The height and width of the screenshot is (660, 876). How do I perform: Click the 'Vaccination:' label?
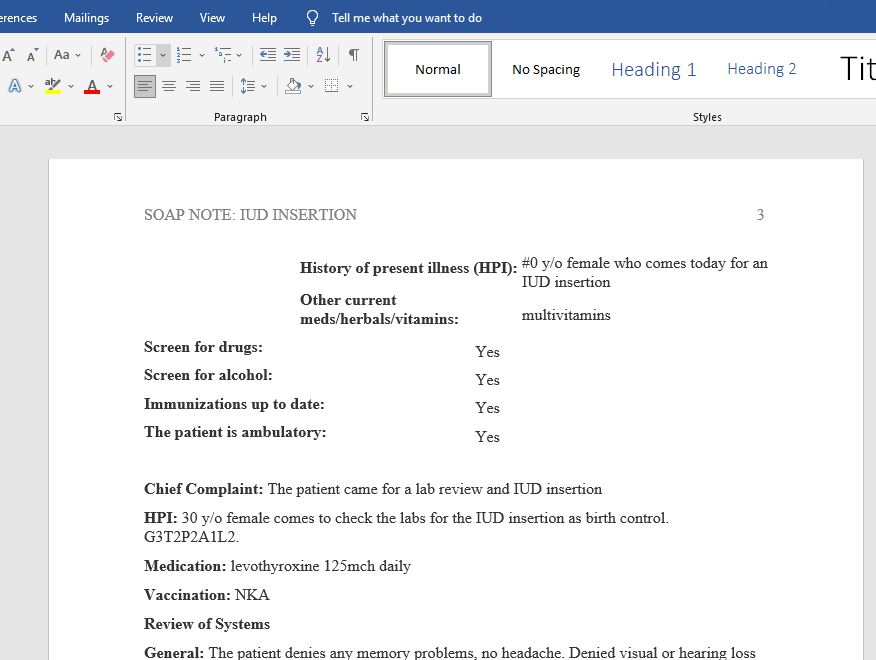pyautogui.click(x=187, y=595)
